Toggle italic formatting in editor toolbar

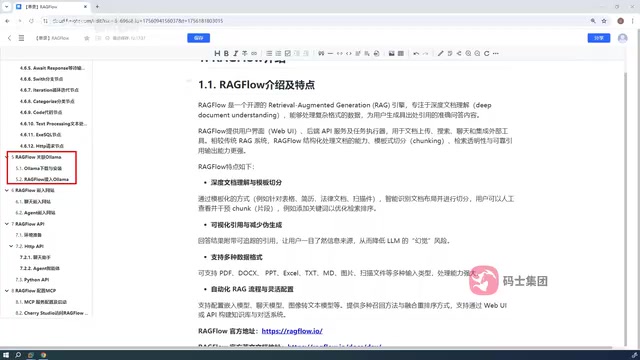pyautogui.click(x=236, y=53)
